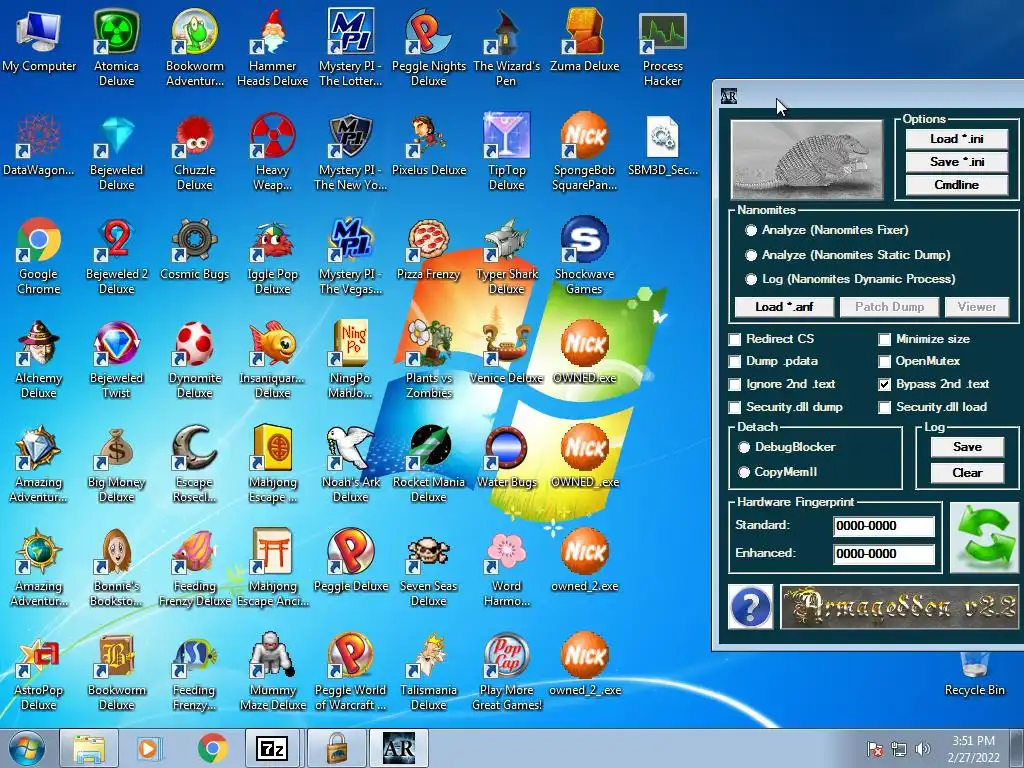Select the DebugBlocker detach option
The width and height of the screenshot is (1024, 768).
coord(744,447)
